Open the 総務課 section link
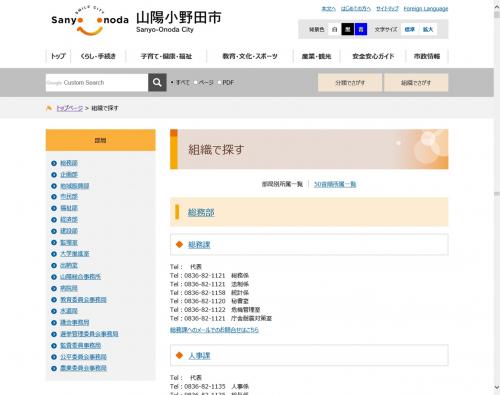Viewport: 500px width, 395px height. tap(199, 245)
